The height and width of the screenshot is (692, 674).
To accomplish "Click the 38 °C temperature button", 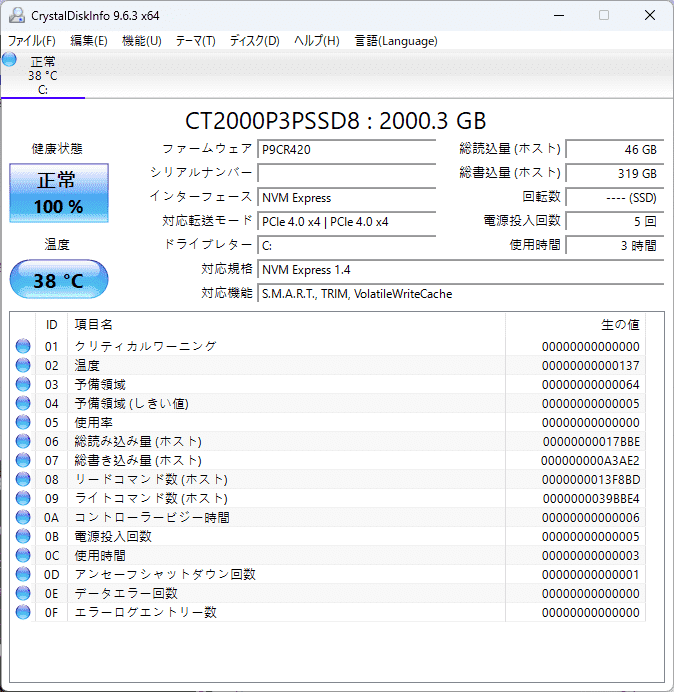I will tap(59, 279).
